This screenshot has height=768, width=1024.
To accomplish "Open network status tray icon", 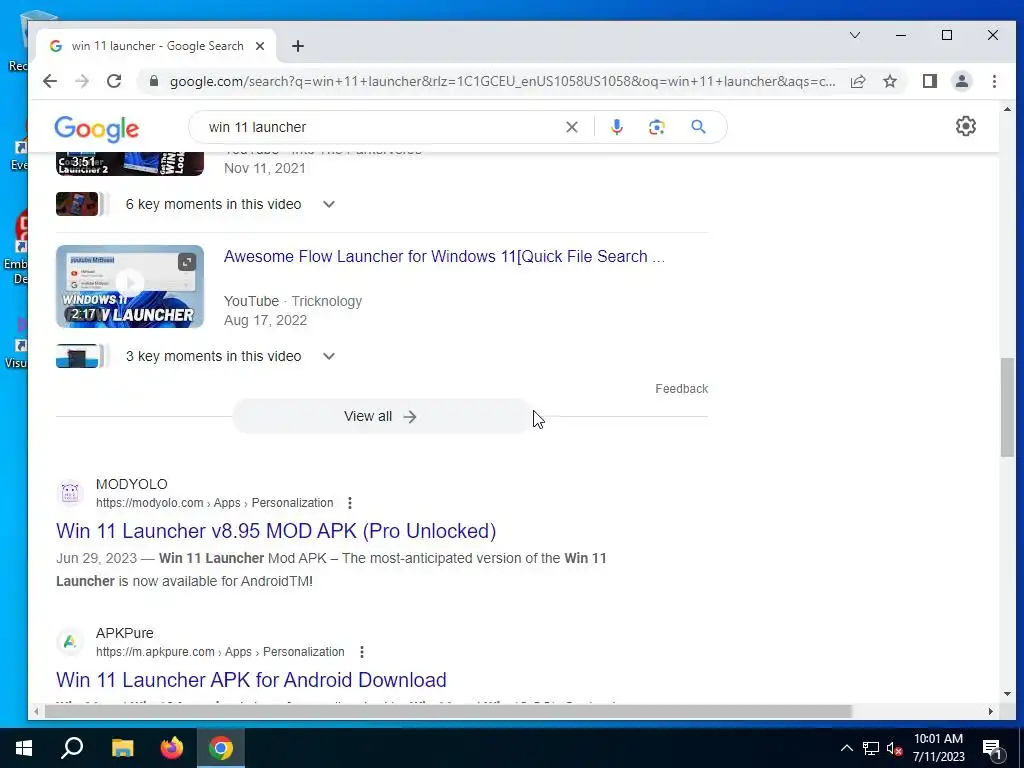I will point(871,748).
